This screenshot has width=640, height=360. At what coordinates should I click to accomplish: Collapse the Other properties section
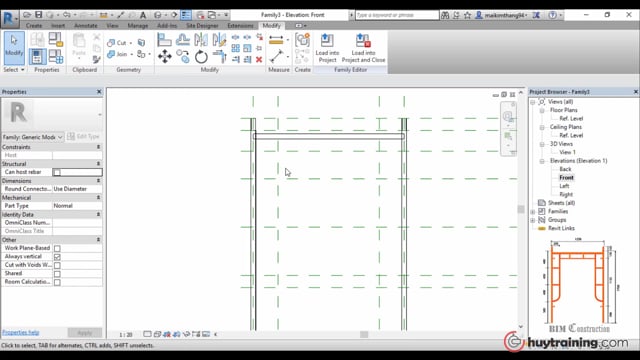click(98, 240)
